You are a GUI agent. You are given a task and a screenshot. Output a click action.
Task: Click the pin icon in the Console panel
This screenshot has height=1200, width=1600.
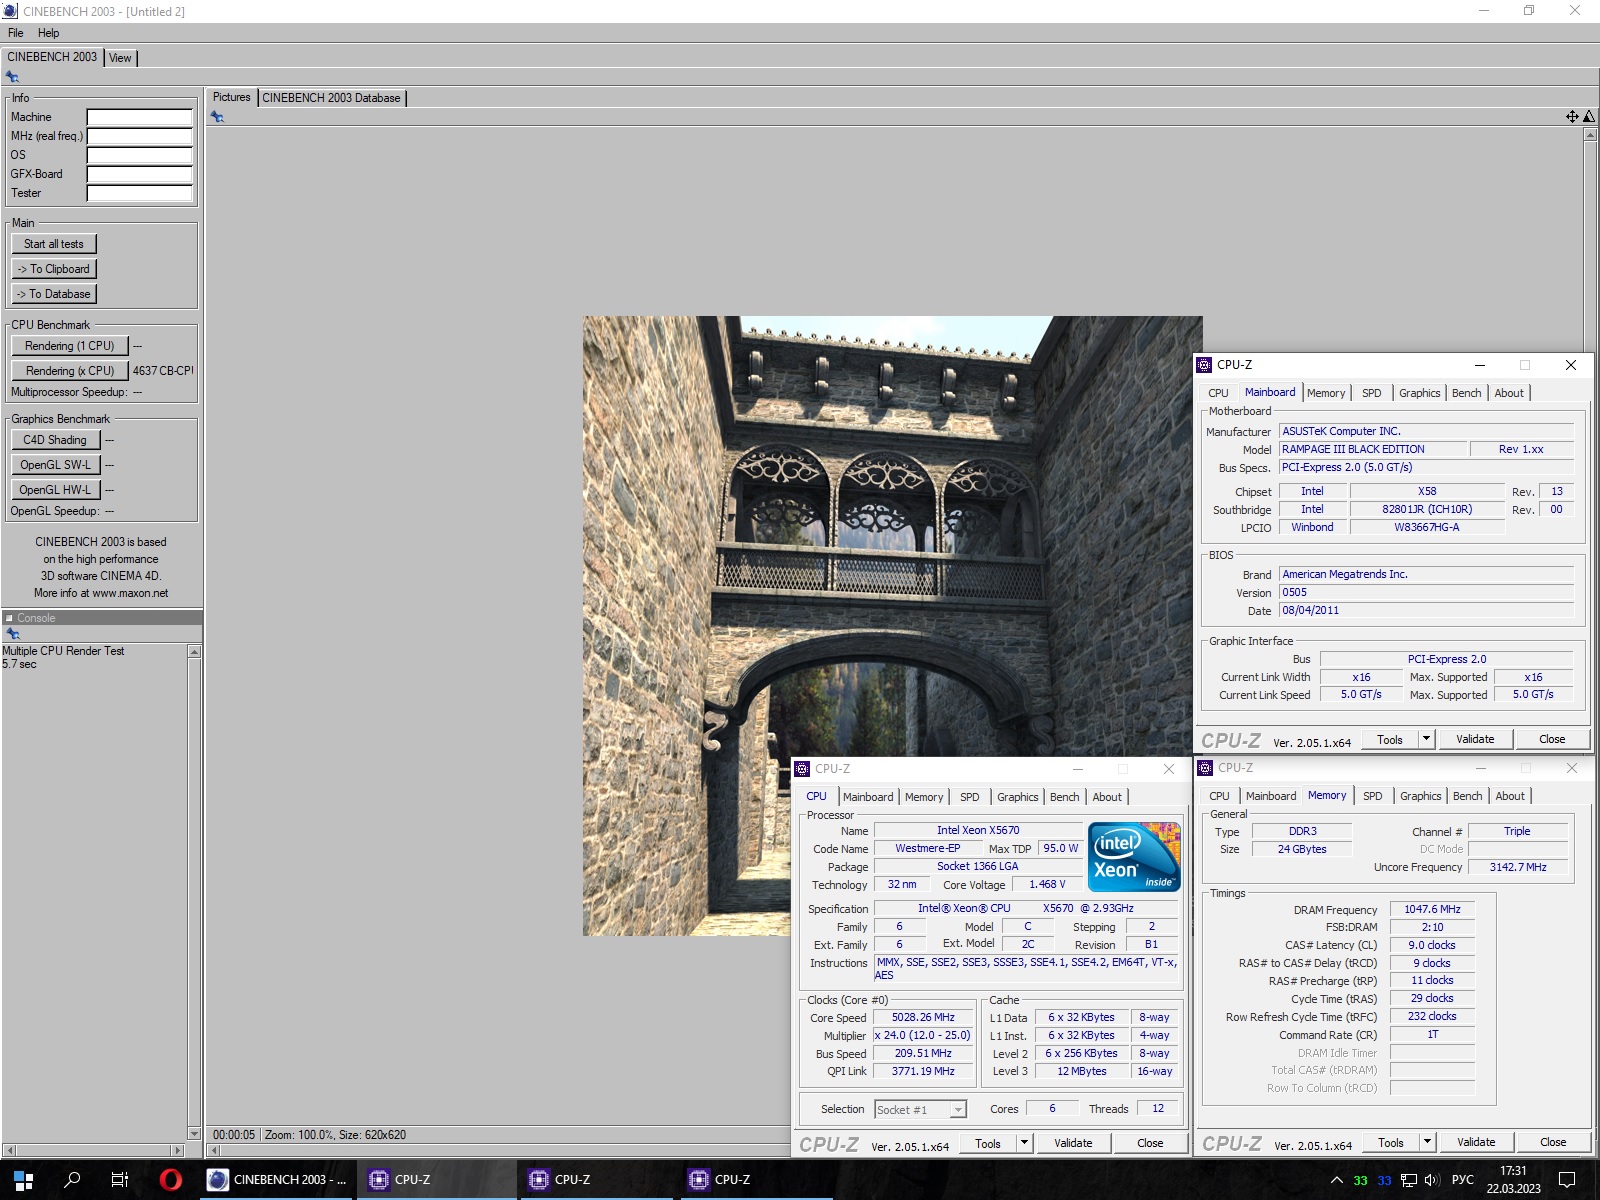pyautogui.click(x=12, y=634)
